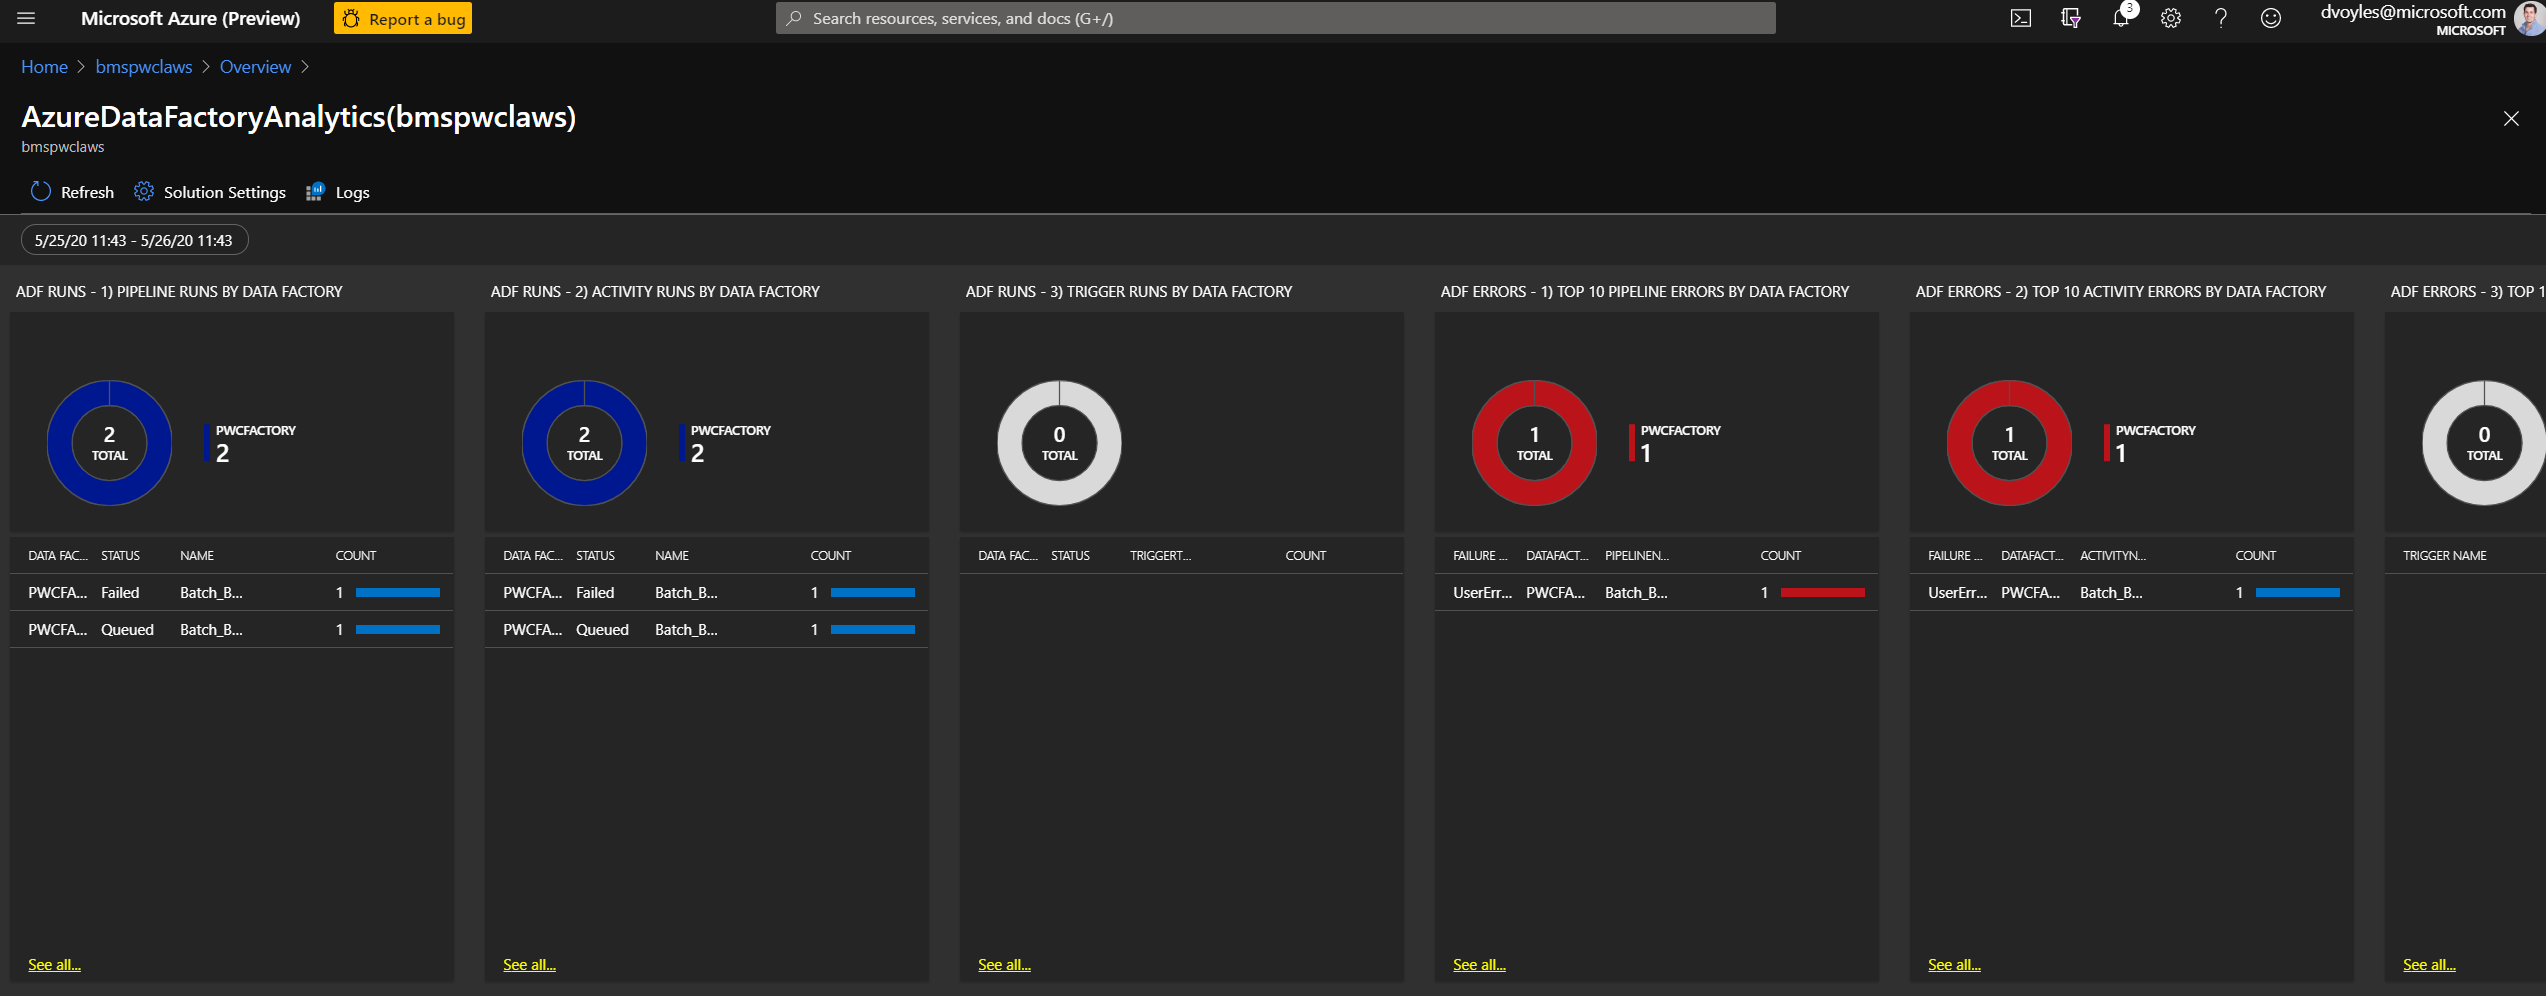Screen dimensions: 2546x996
Task: Open the directory and subscription filter icon
Action: coord(2071,18)
